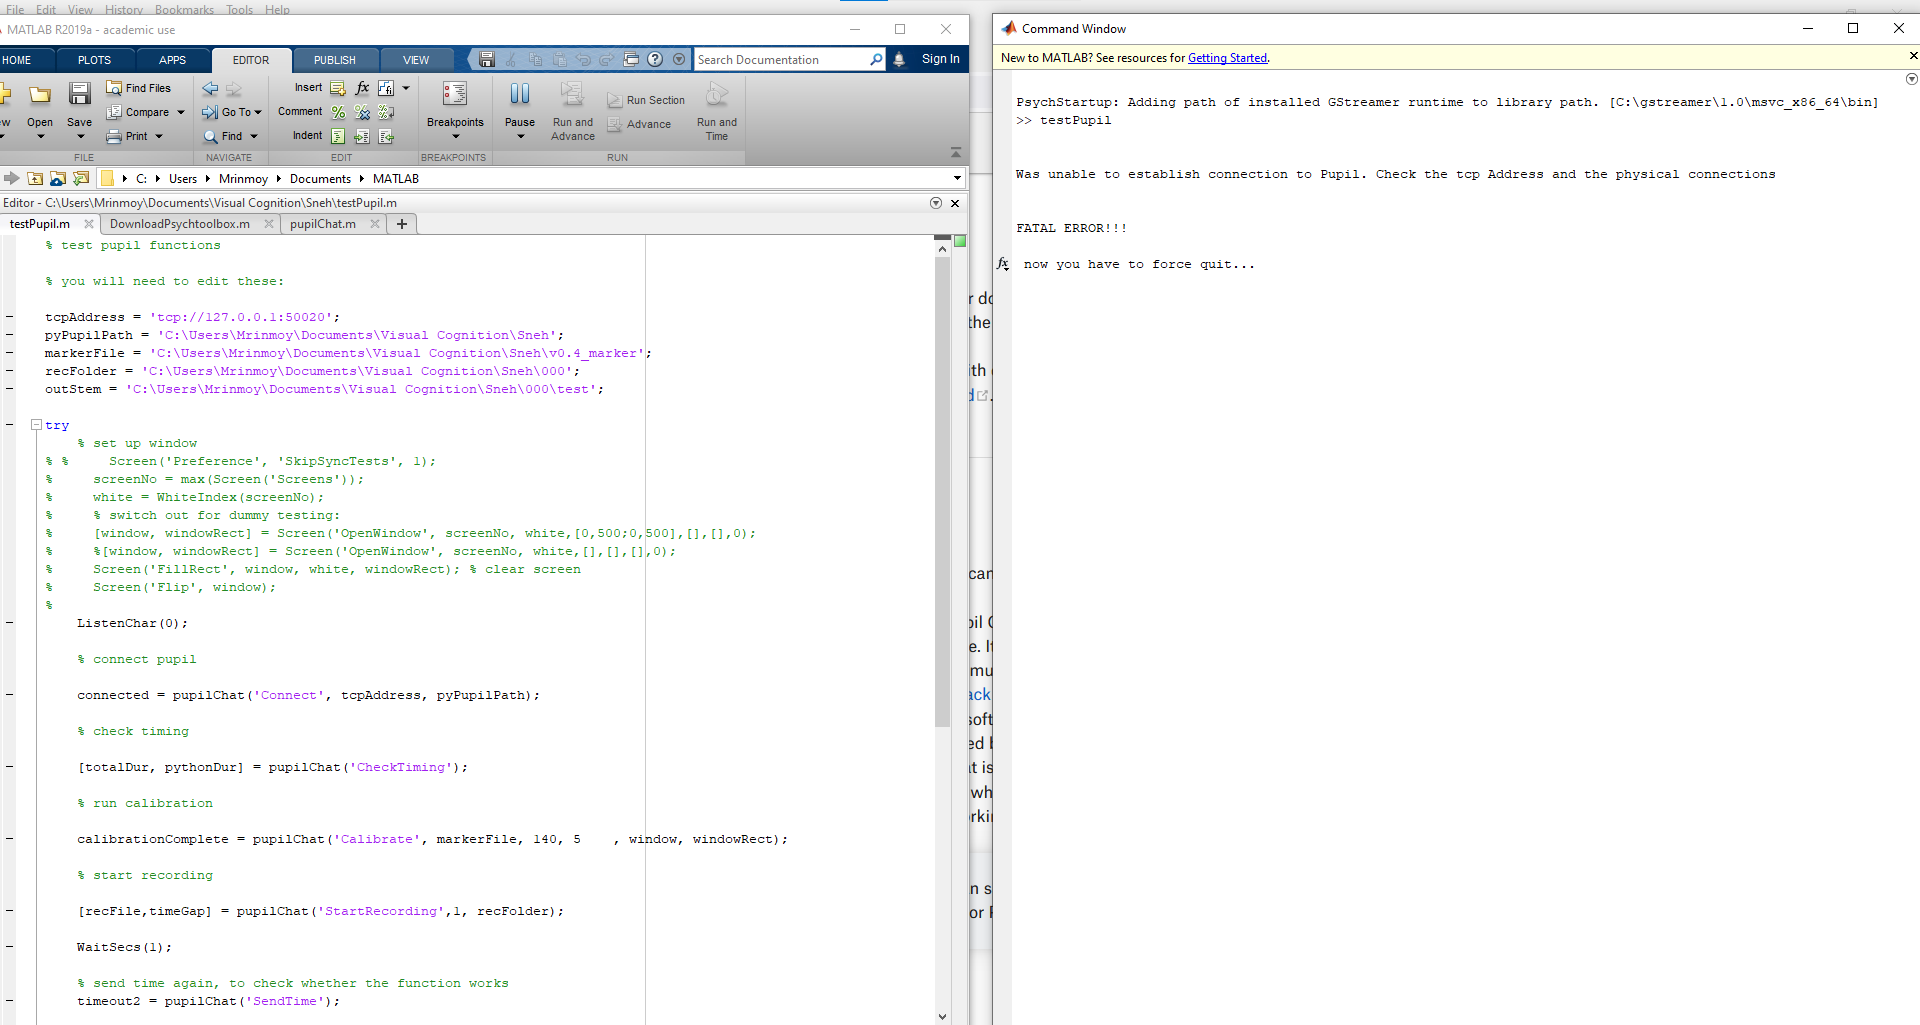Click the decrease indent icon
1920x1025 pixels.
click(386, 136)
